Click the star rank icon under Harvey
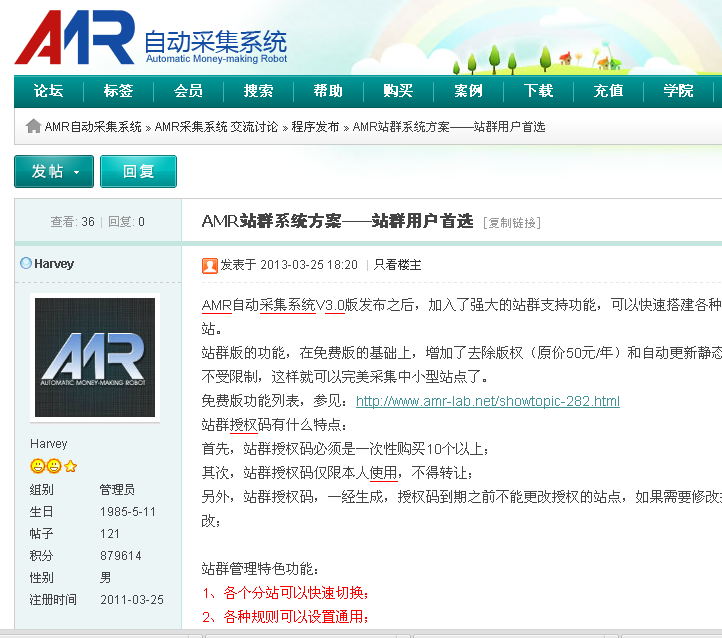Image resolution: width=722 pixels, height=638 pixels. pos(70,466)
